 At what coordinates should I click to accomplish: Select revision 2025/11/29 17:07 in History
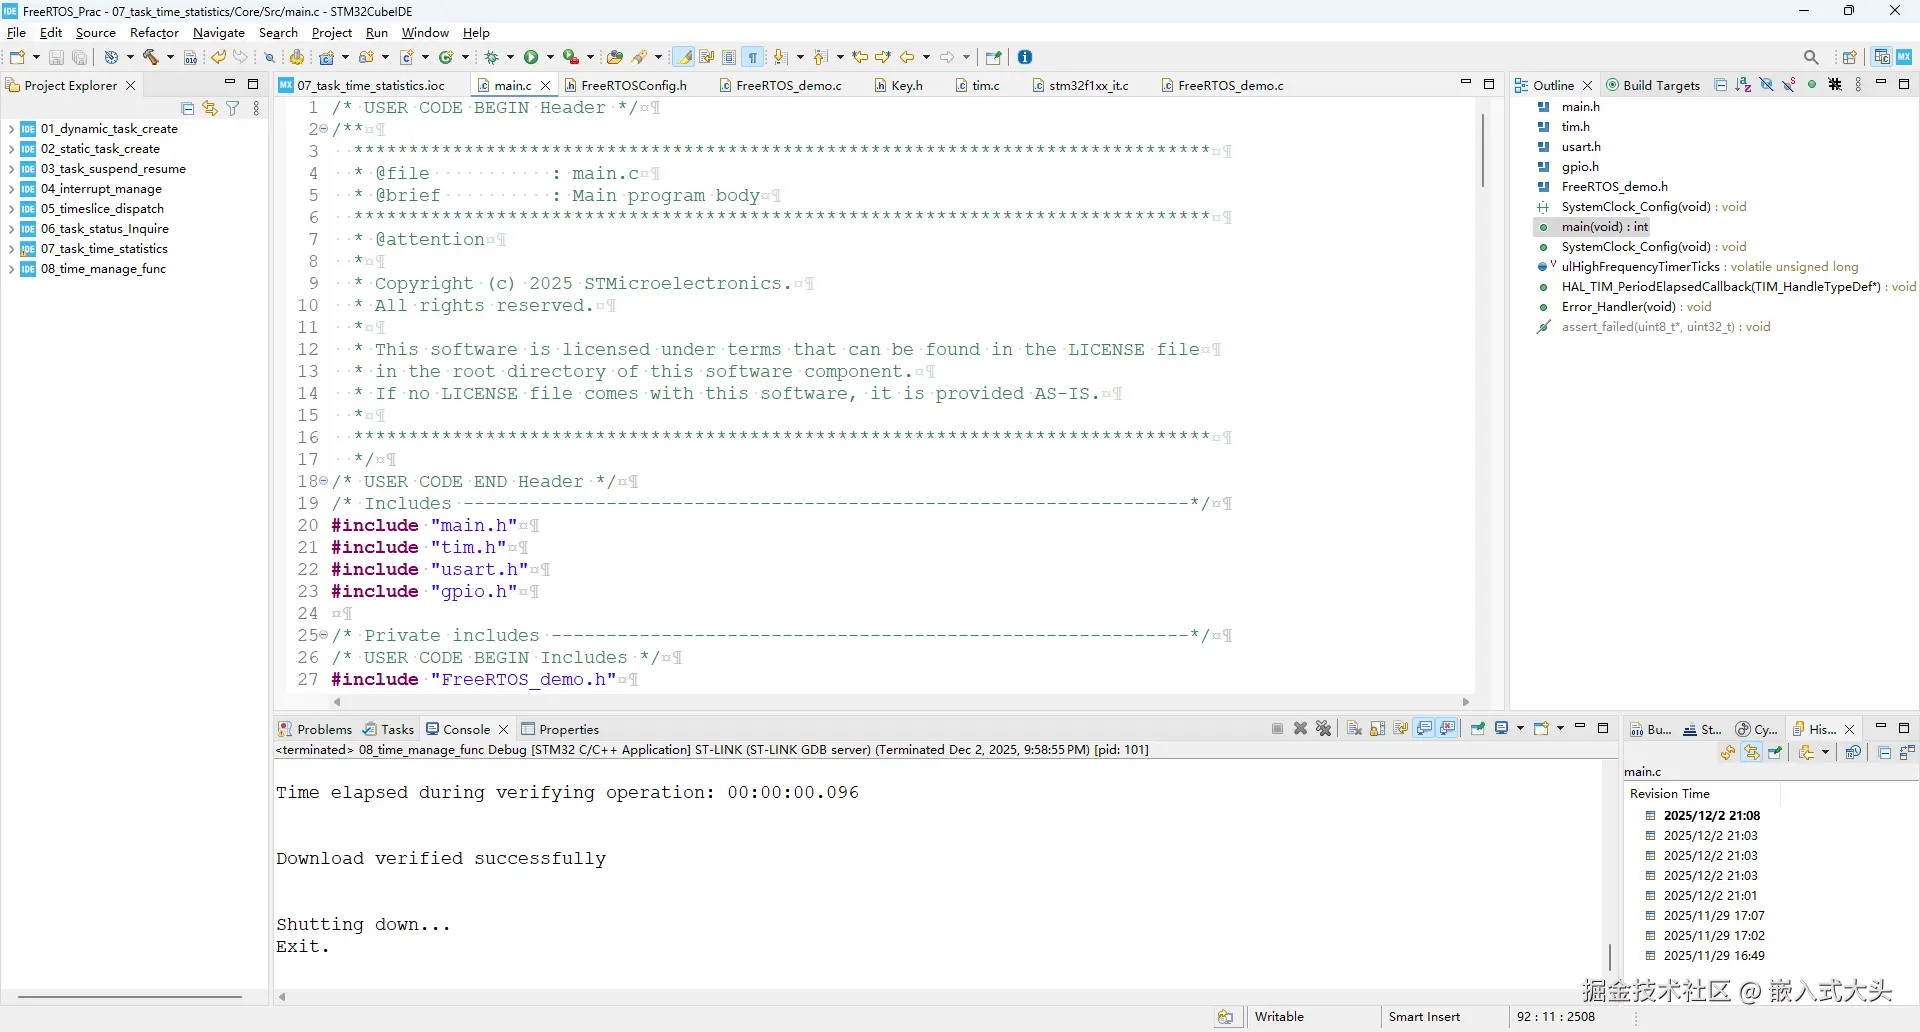(1714, 916)
